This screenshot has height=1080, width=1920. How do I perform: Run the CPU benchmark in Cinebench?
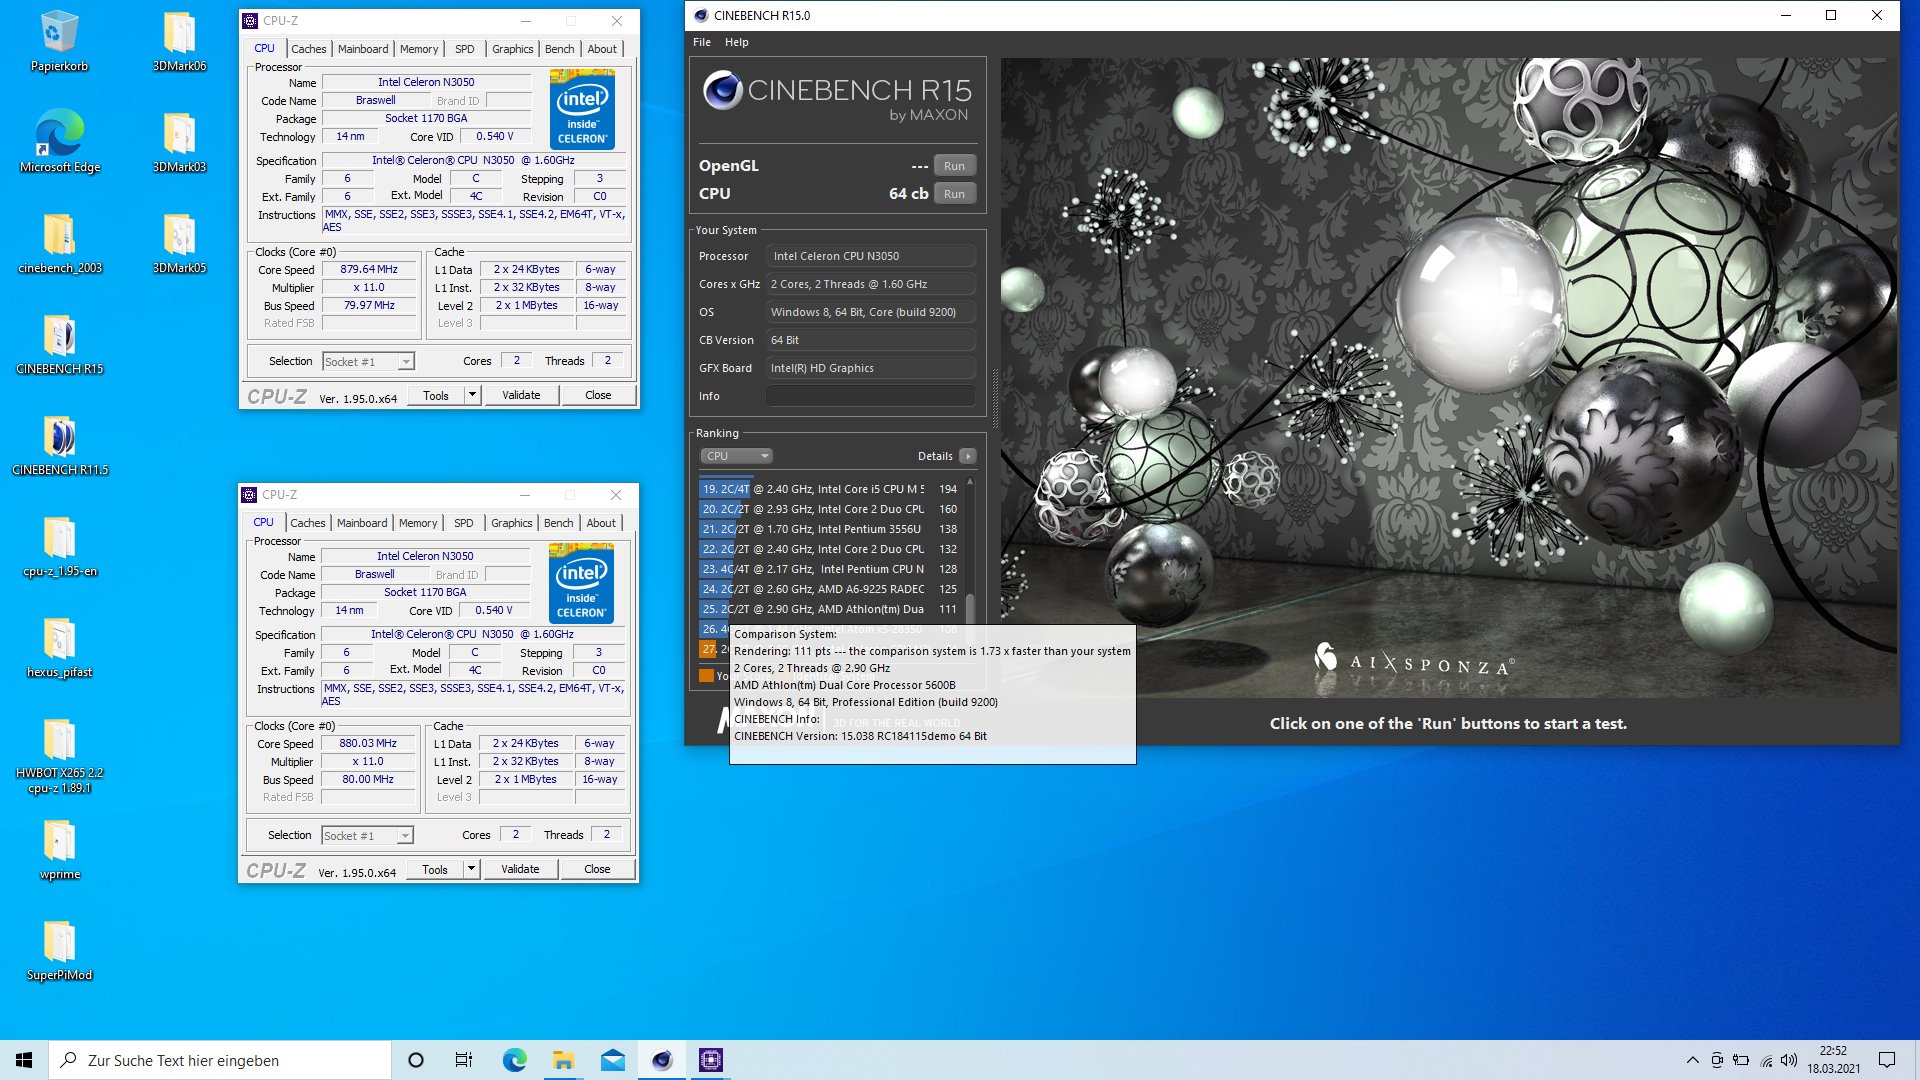955,194
